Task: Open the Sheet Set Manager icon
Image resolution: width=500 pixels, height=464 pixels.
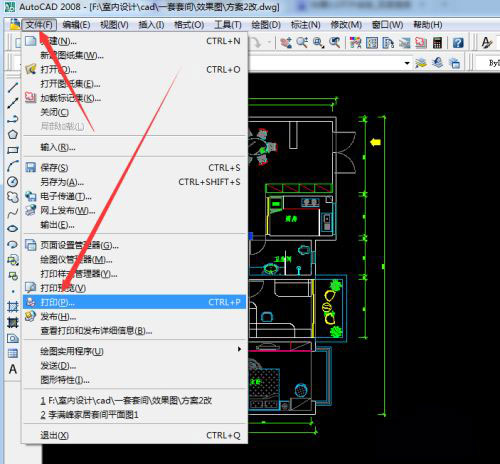Action: (x=404, y=43)
